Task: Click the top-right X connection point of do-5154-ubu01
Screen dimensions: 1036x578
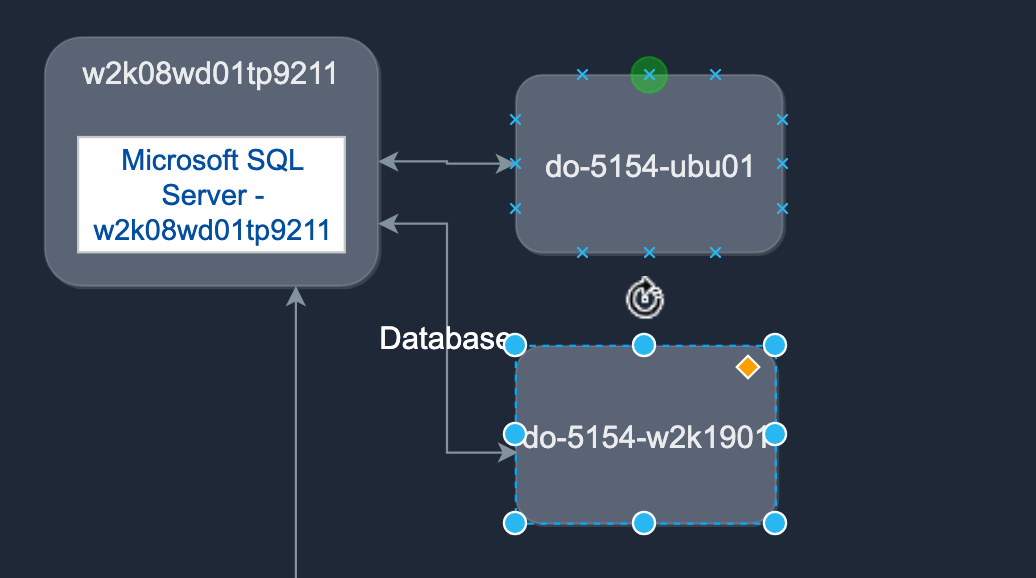Action: point(716,74)
